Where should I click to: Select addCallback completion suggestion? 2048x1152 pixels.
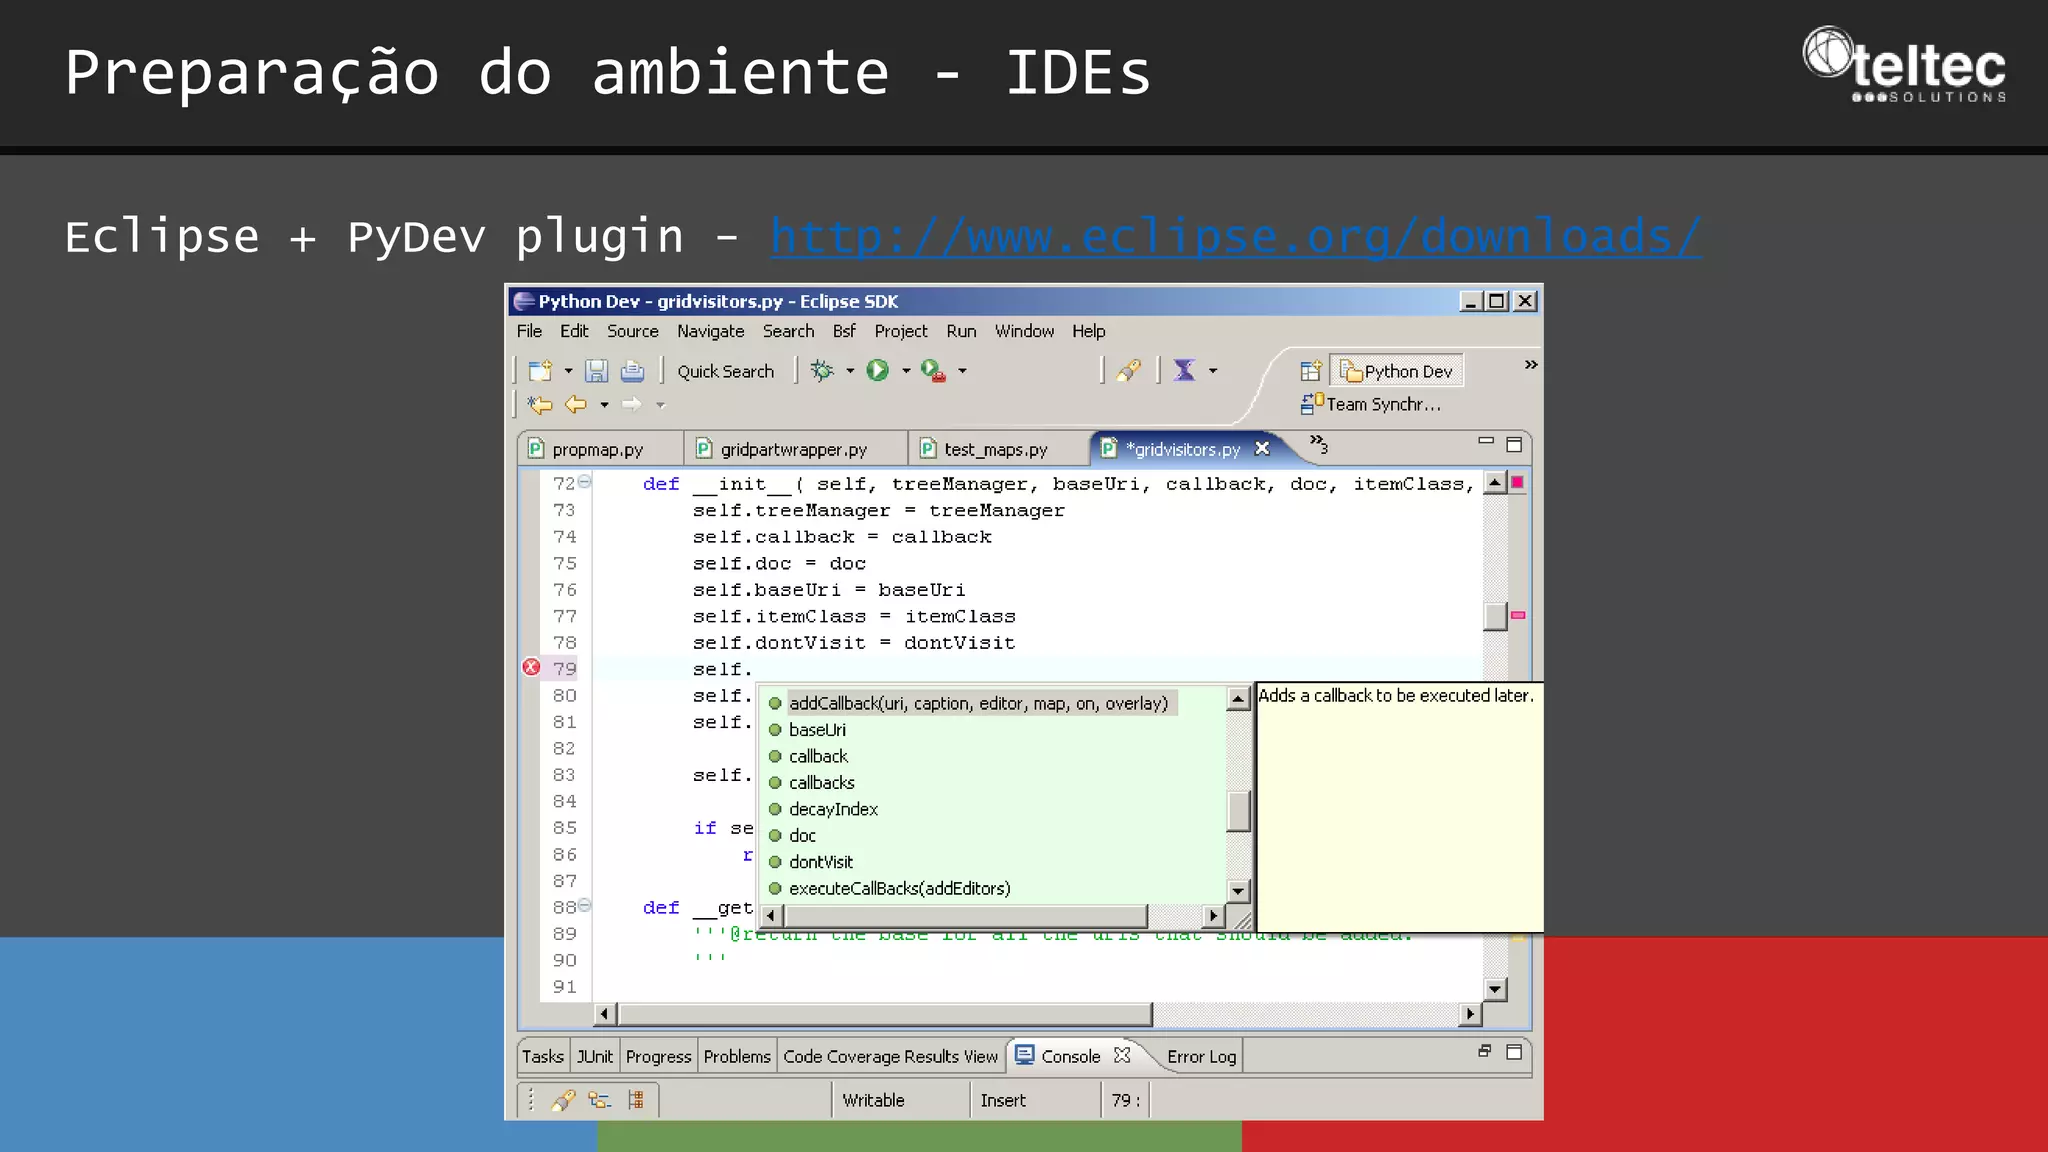click(x=978, y=703)
